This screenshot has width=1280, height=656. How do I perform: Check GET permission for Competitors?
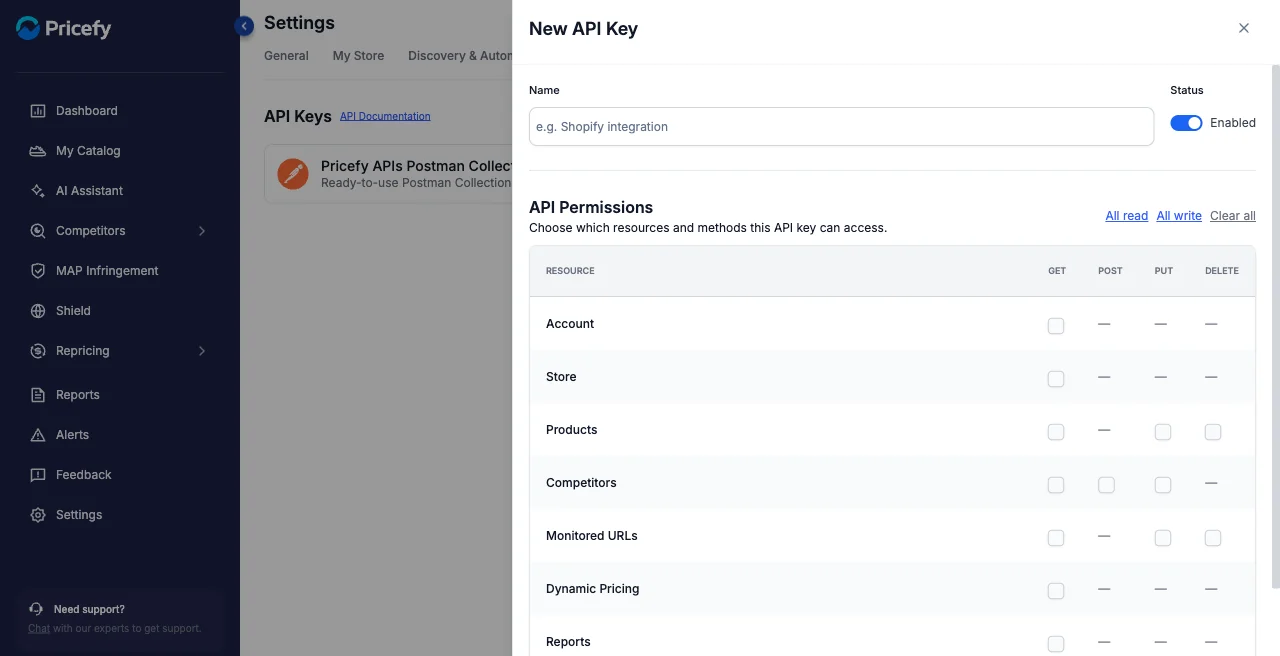click(x=1056, y=485)
